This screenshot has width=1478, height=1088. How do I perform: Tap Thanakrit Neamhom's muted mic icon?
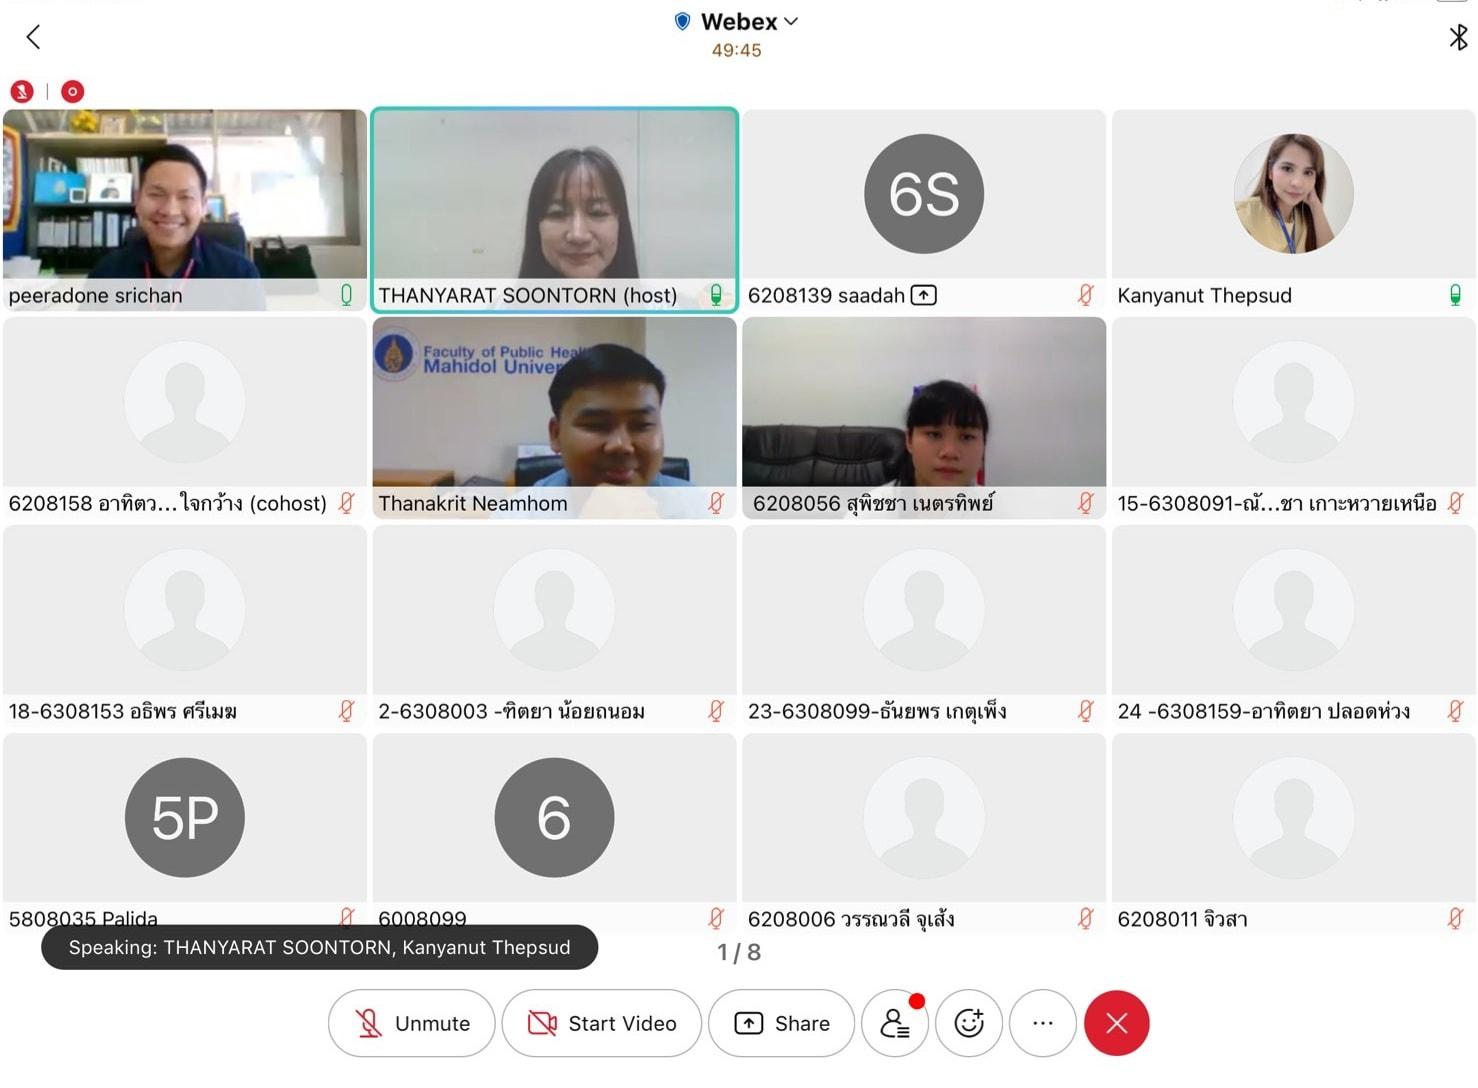[716, 503]
